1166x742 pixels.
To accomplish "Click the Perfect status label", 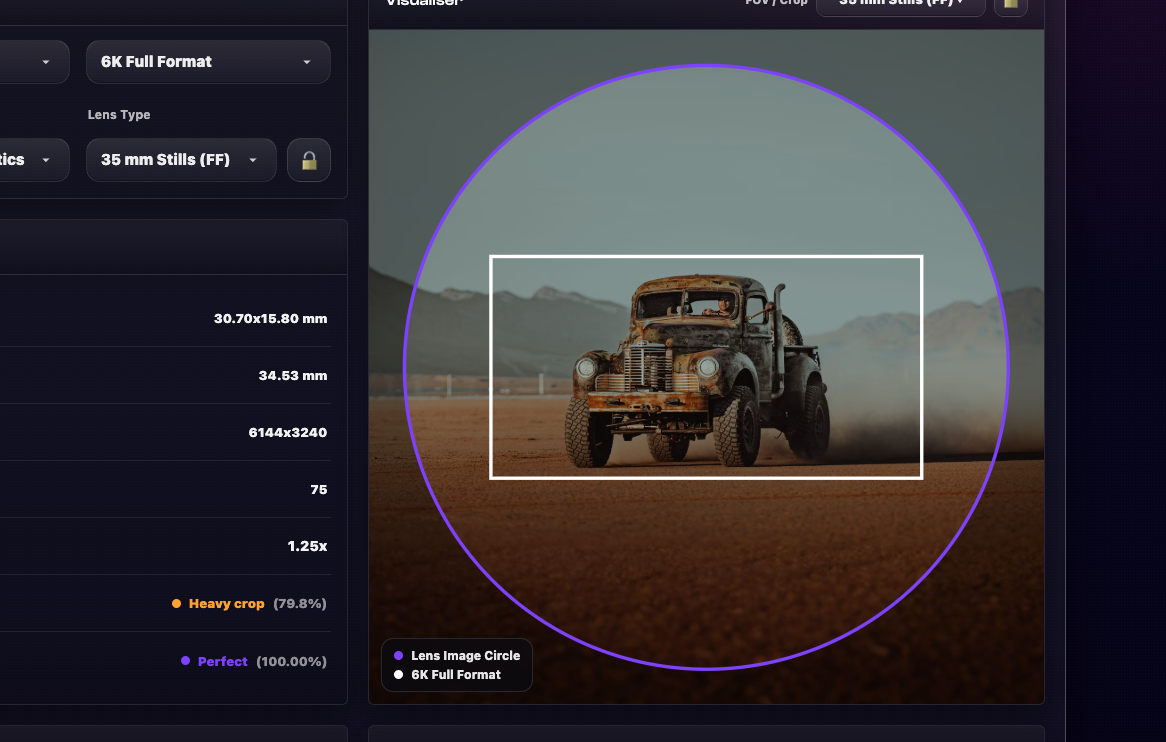I will (x=222, y=662).
